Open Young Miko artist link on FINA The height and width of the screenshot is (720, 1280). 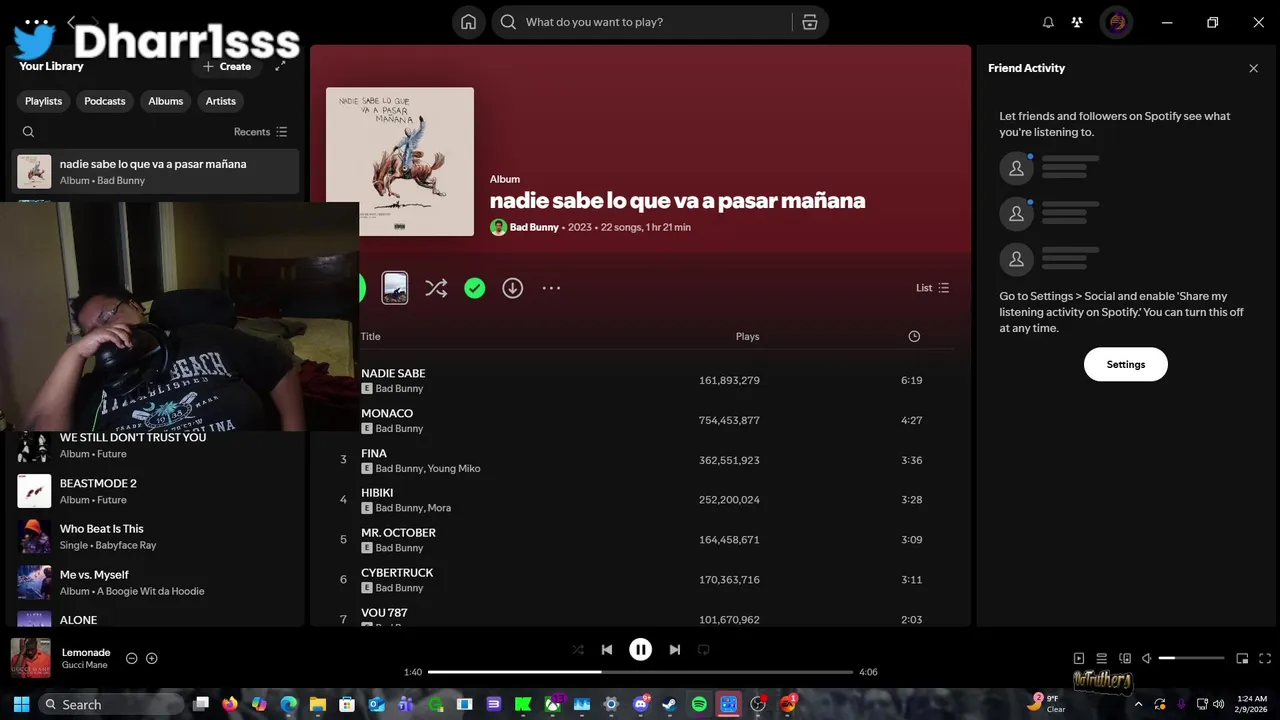454,468
